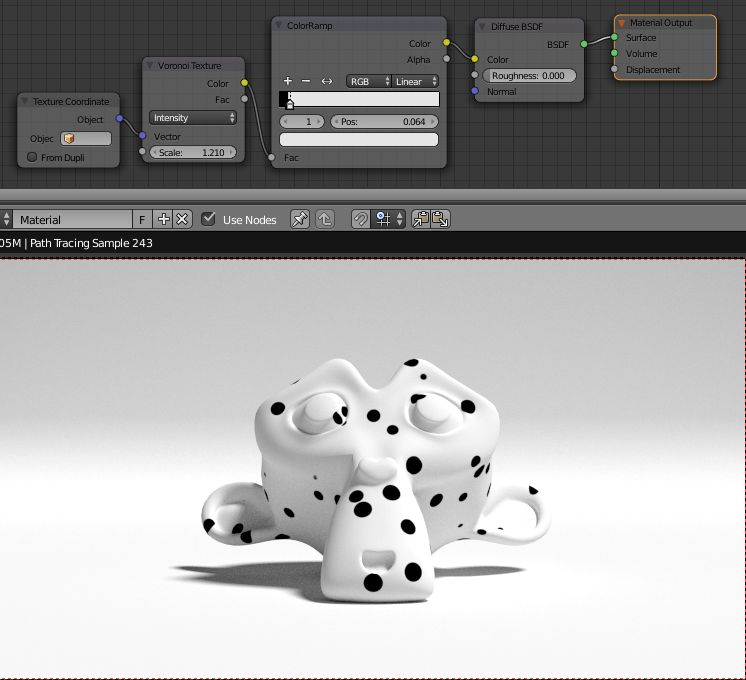This screenshot has height=680, width=746.
Task: Click Texture Coordinate Object output socket
Action: [119, 118]
